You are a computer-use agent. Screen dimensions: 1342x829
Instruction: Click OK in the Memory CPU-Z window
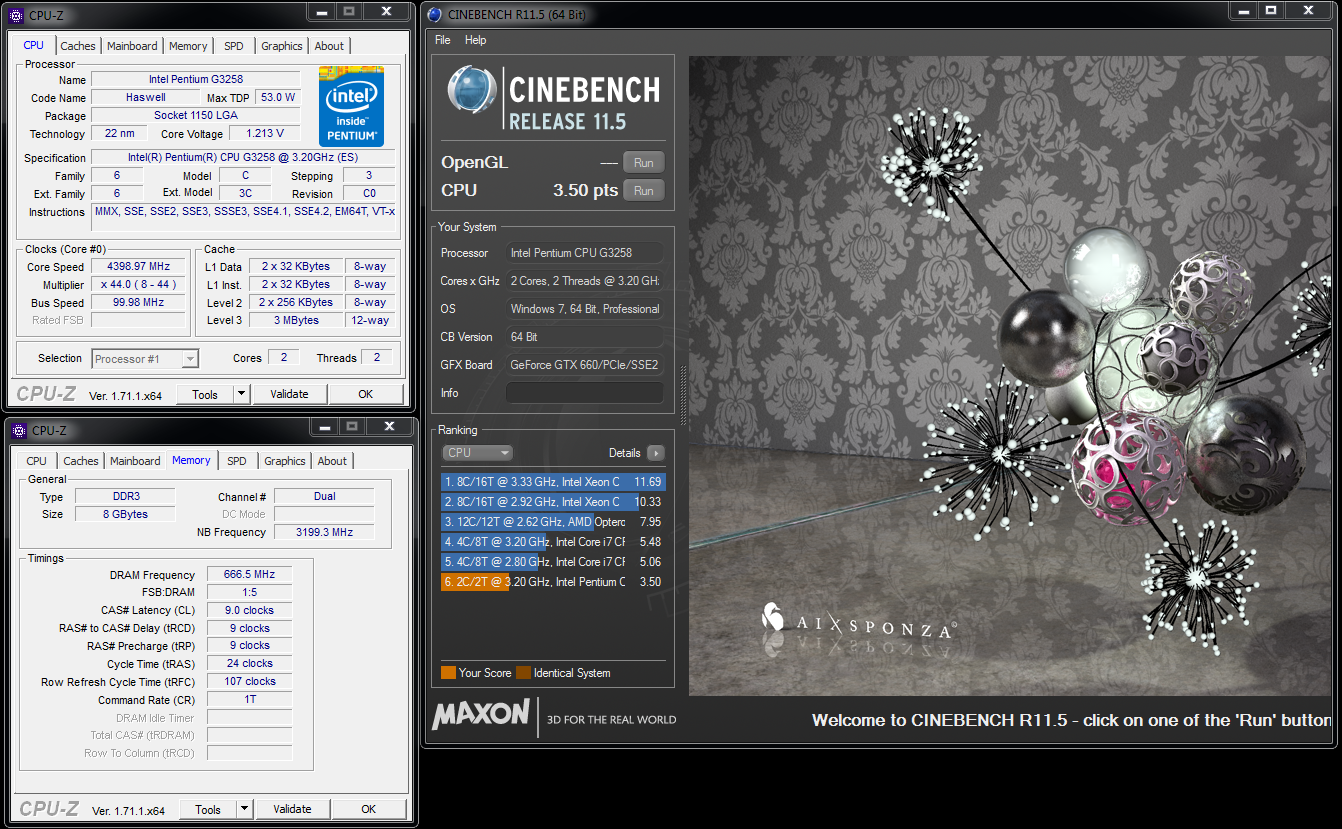[369, 809]
